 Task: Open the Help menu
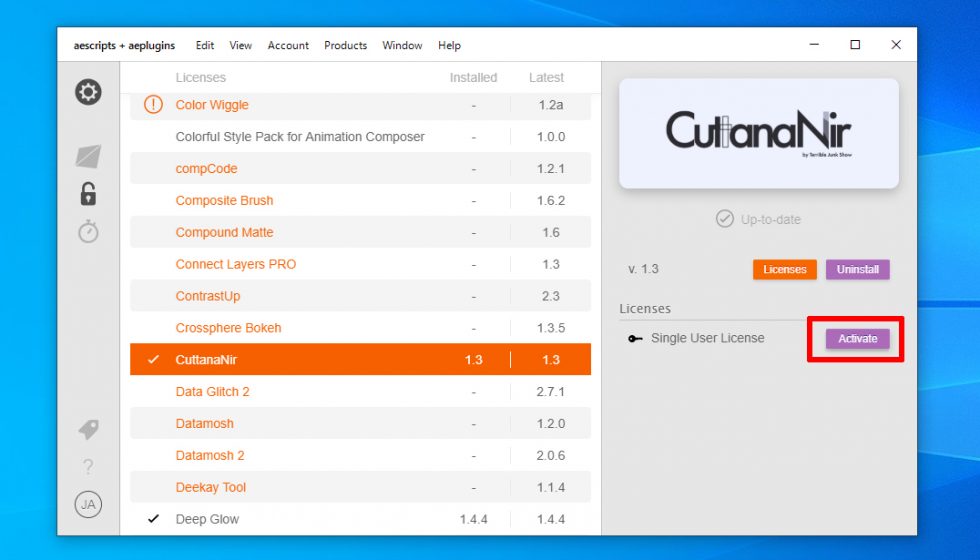(449, 45)
